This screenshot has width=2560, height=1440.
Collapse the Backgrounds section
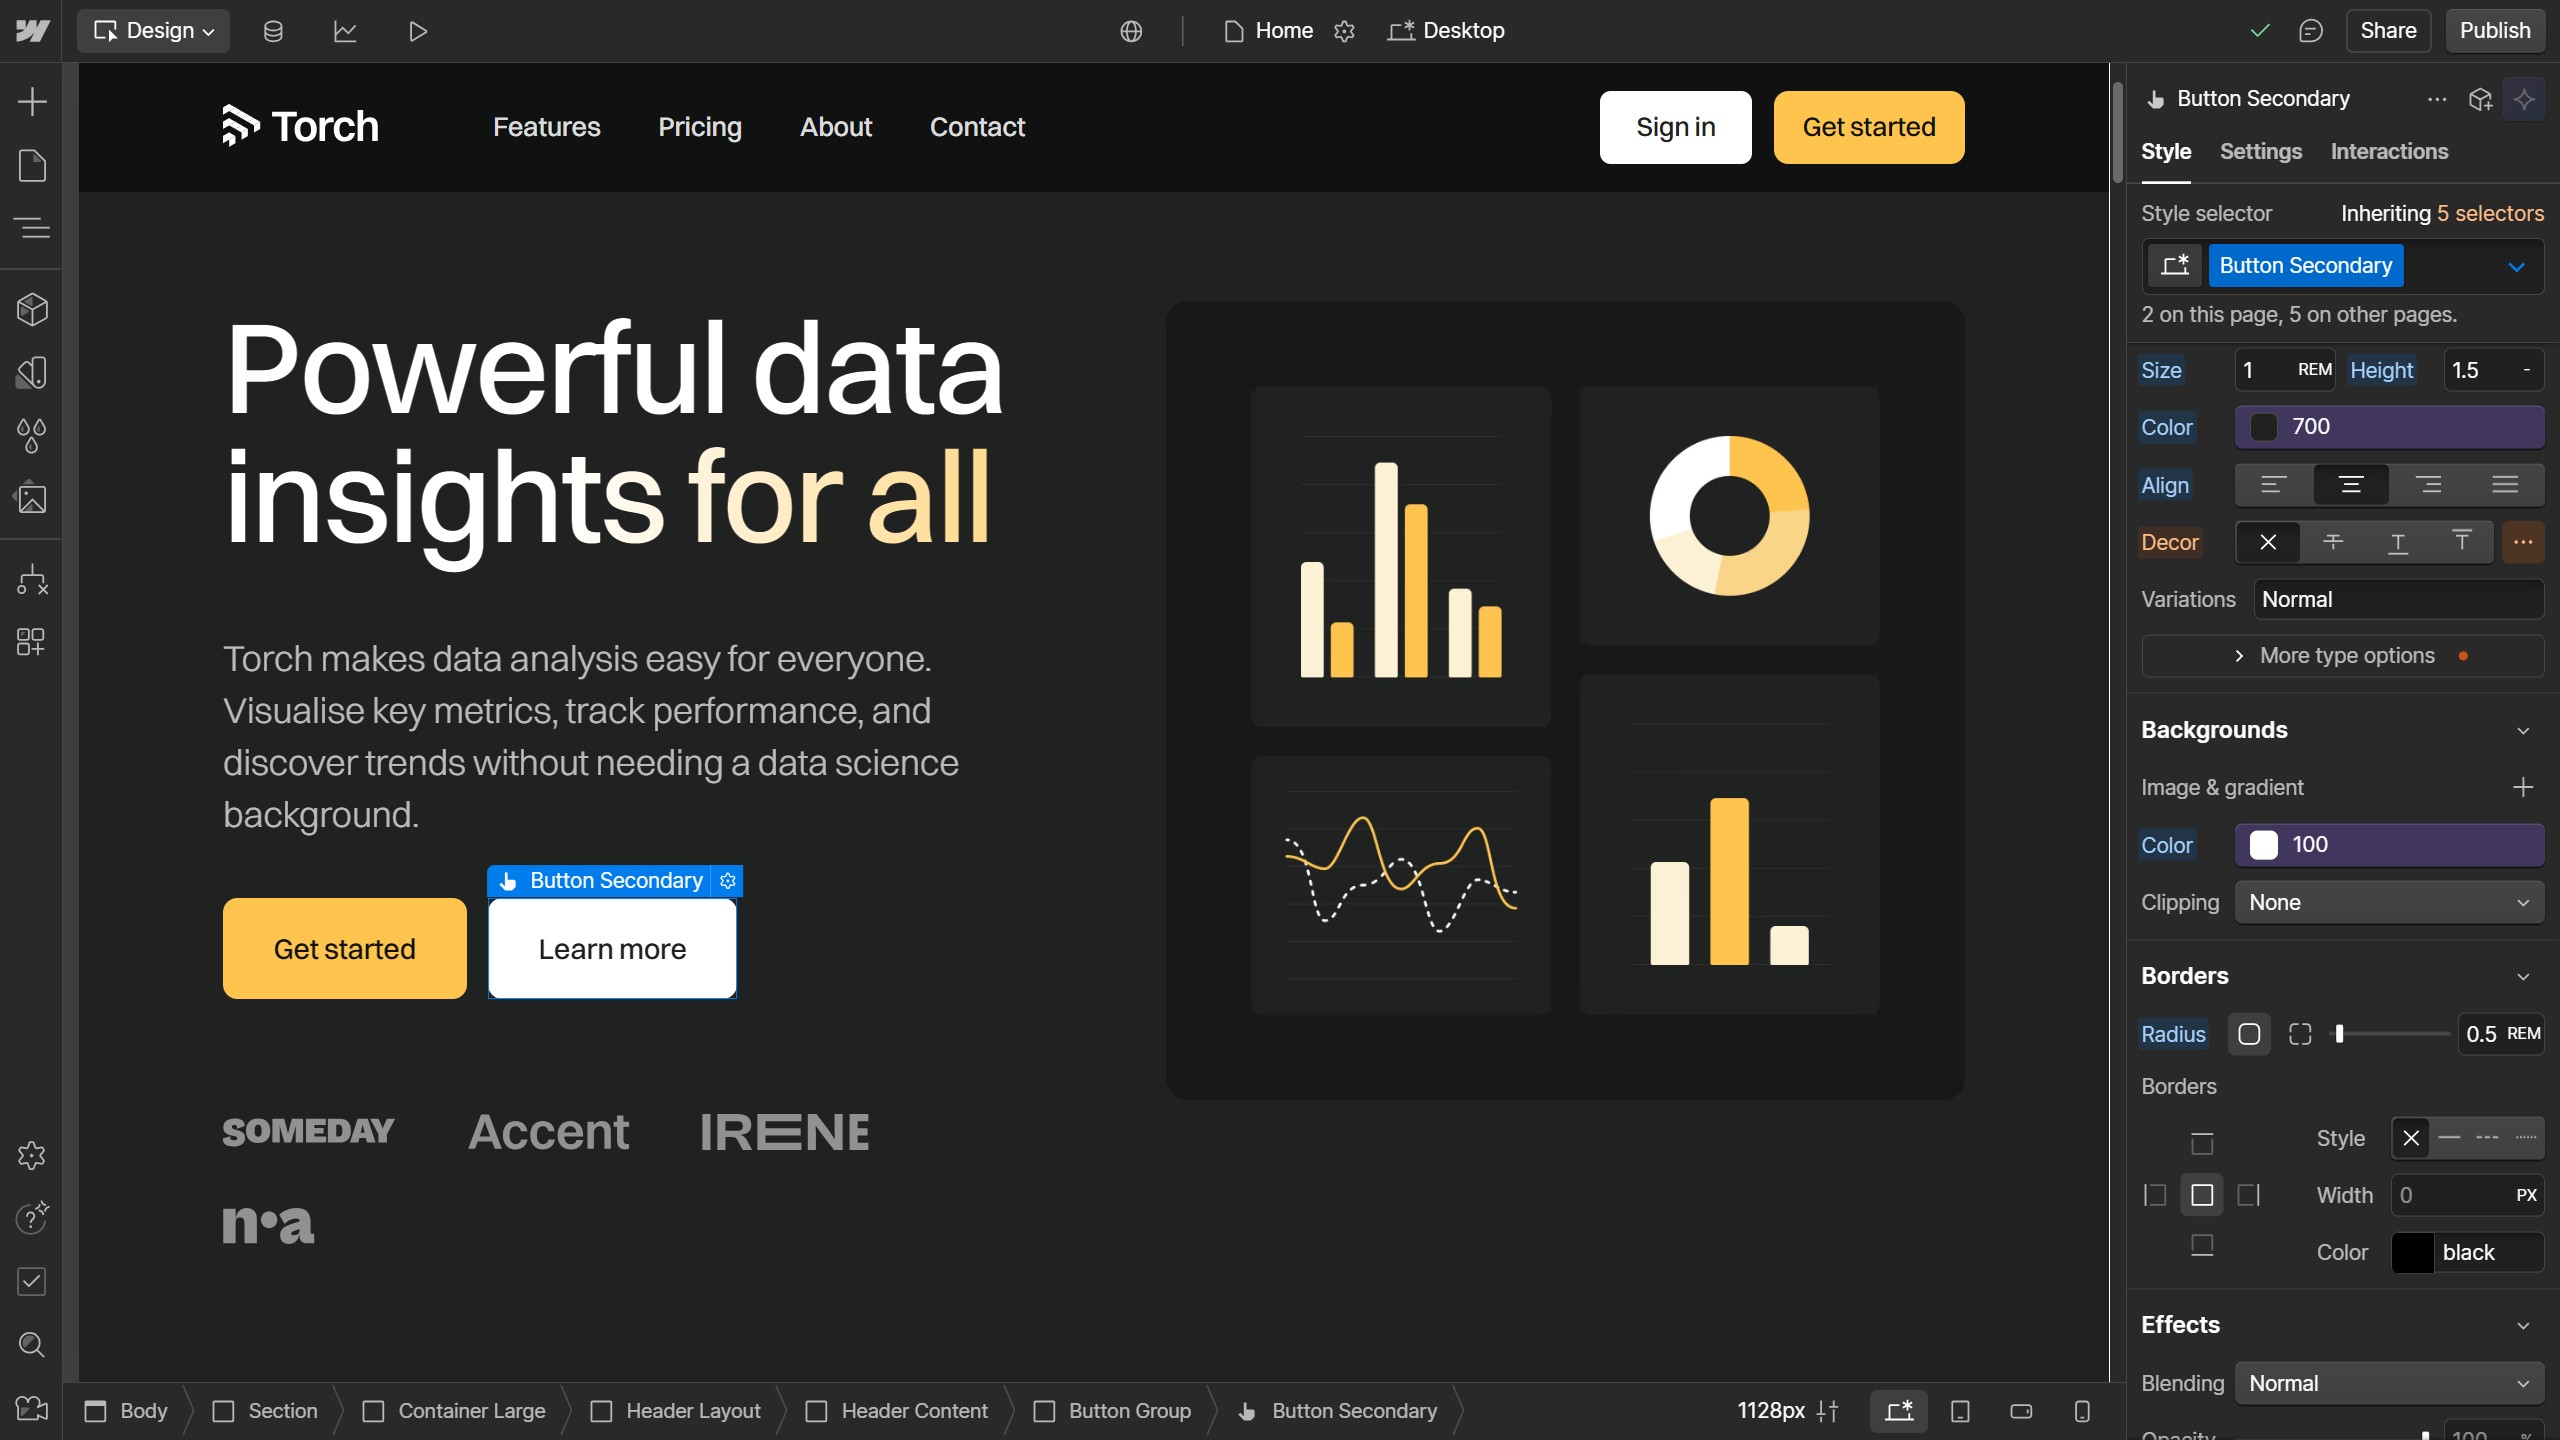(2523, 731)
